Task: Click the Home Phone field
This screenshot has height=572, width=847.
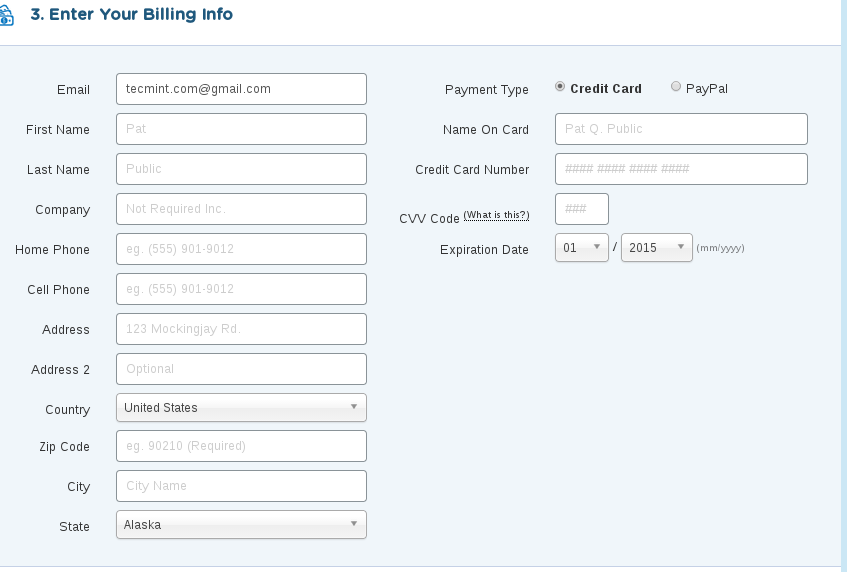Action: [241, 249]
